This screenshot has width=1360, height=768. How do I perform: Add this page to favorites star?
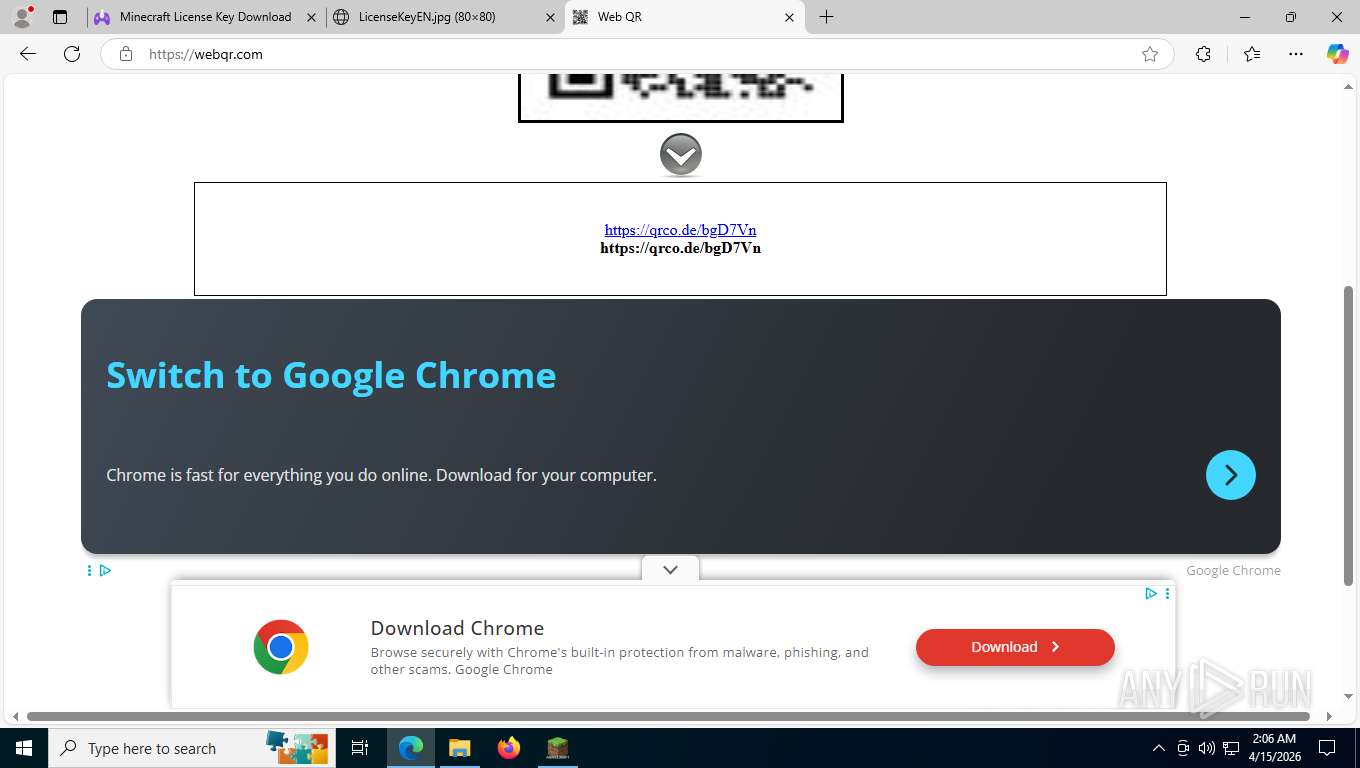pos(1150,54)
